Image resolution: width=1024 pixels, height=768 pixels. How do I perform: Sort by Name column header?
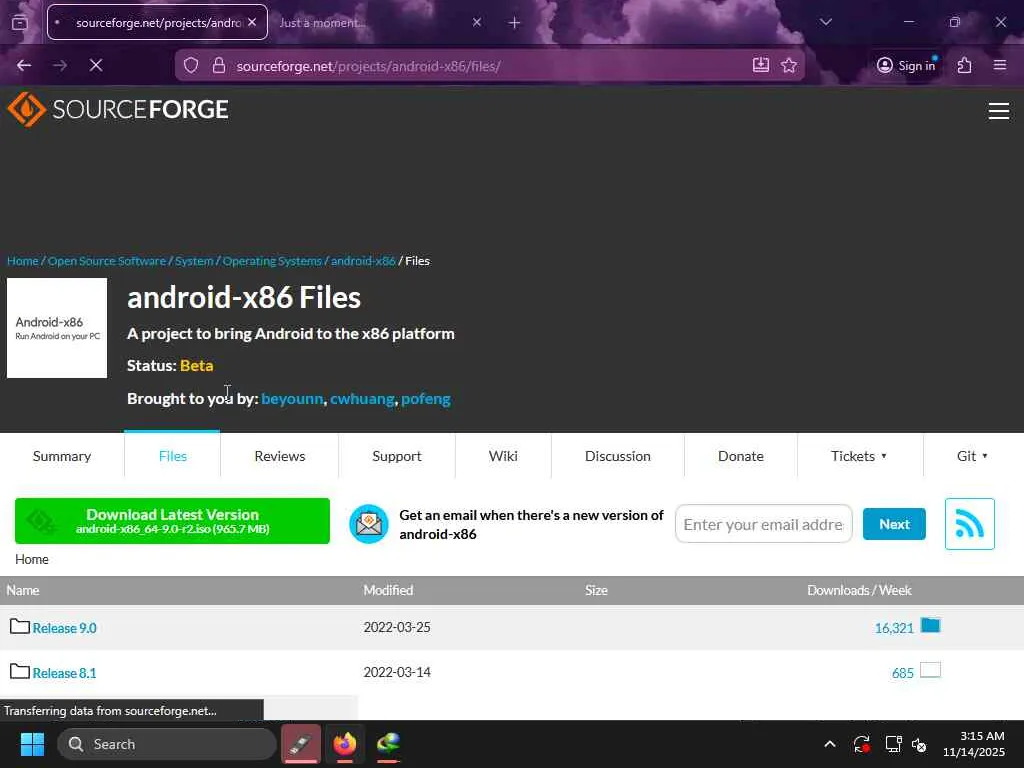23,590
